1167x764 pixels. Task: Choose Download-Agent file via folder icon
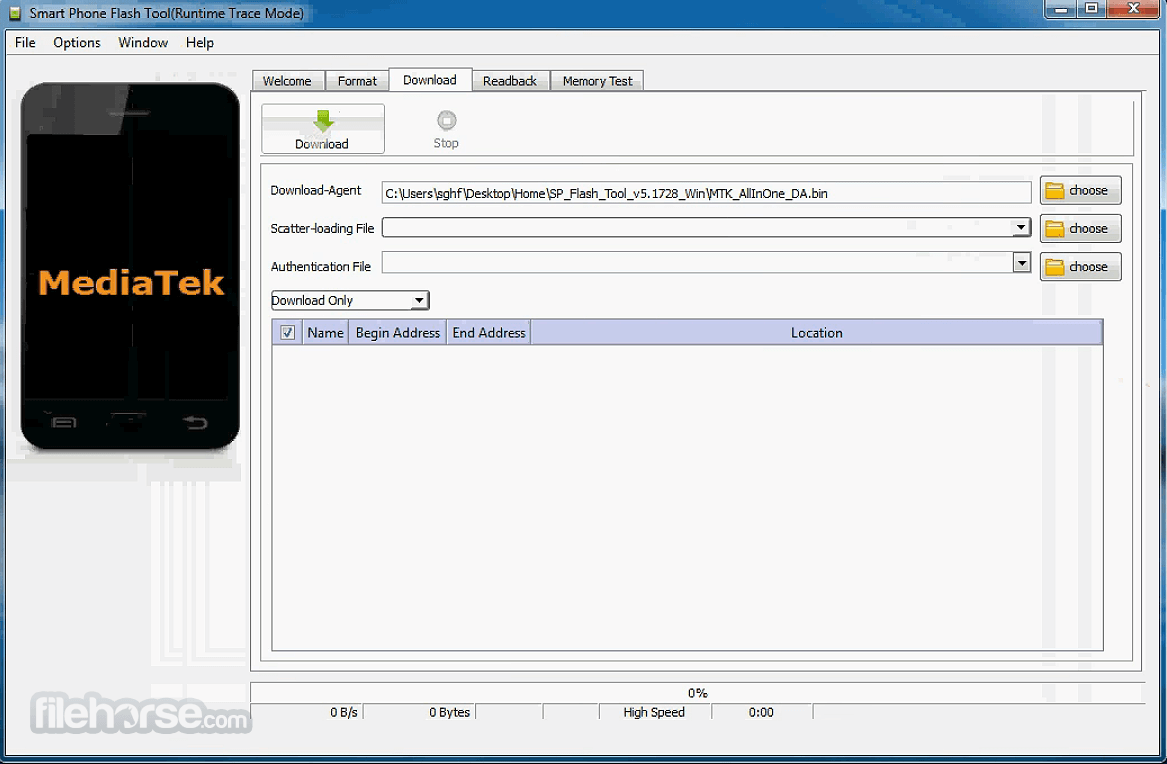point(1054,191)
